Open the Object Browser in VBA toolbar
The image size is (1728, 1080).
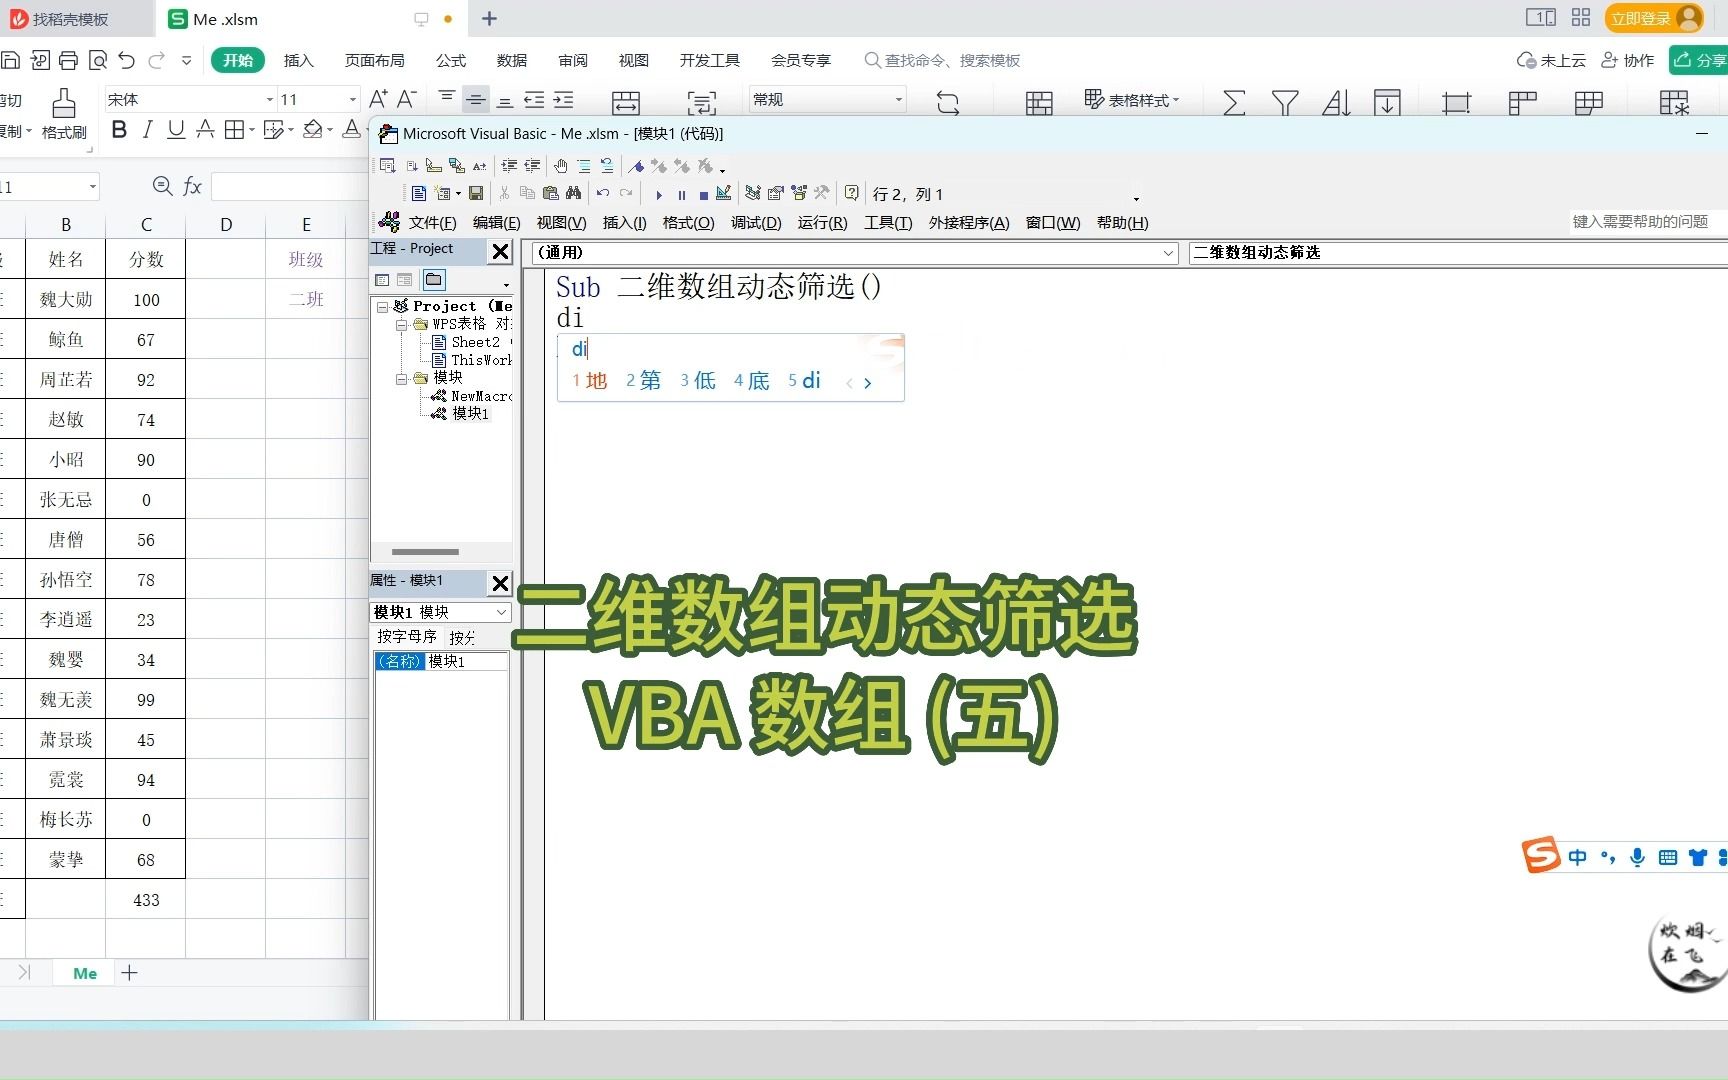tap(800, 193)
